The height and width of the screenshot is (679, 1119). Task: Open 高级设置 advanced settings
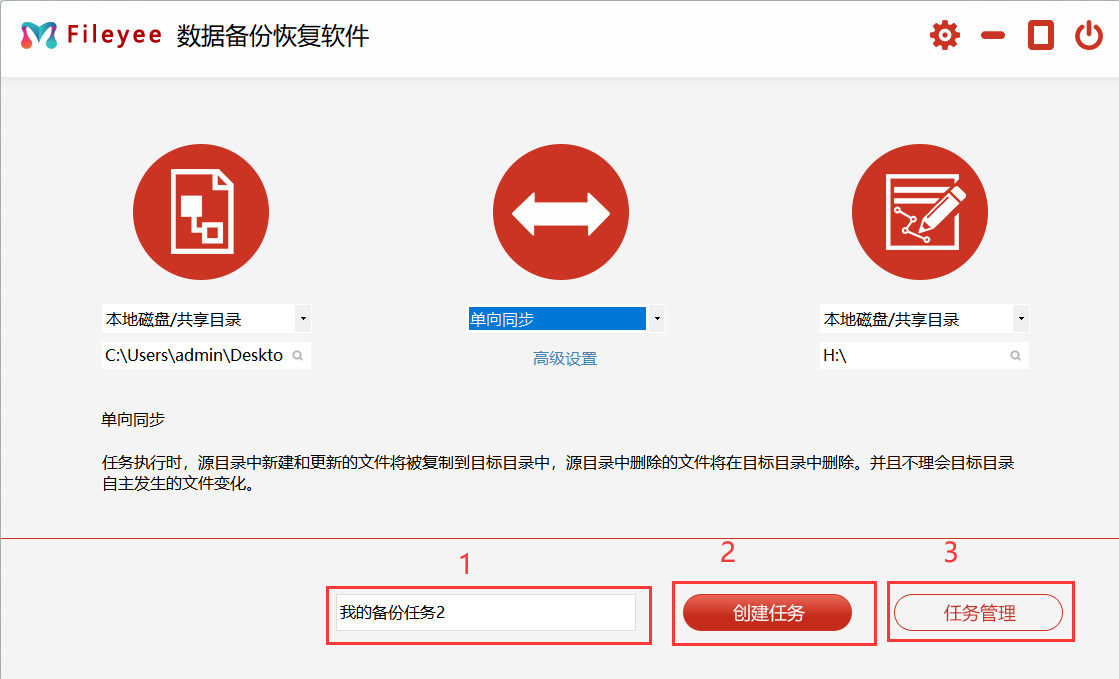point(563,358)
